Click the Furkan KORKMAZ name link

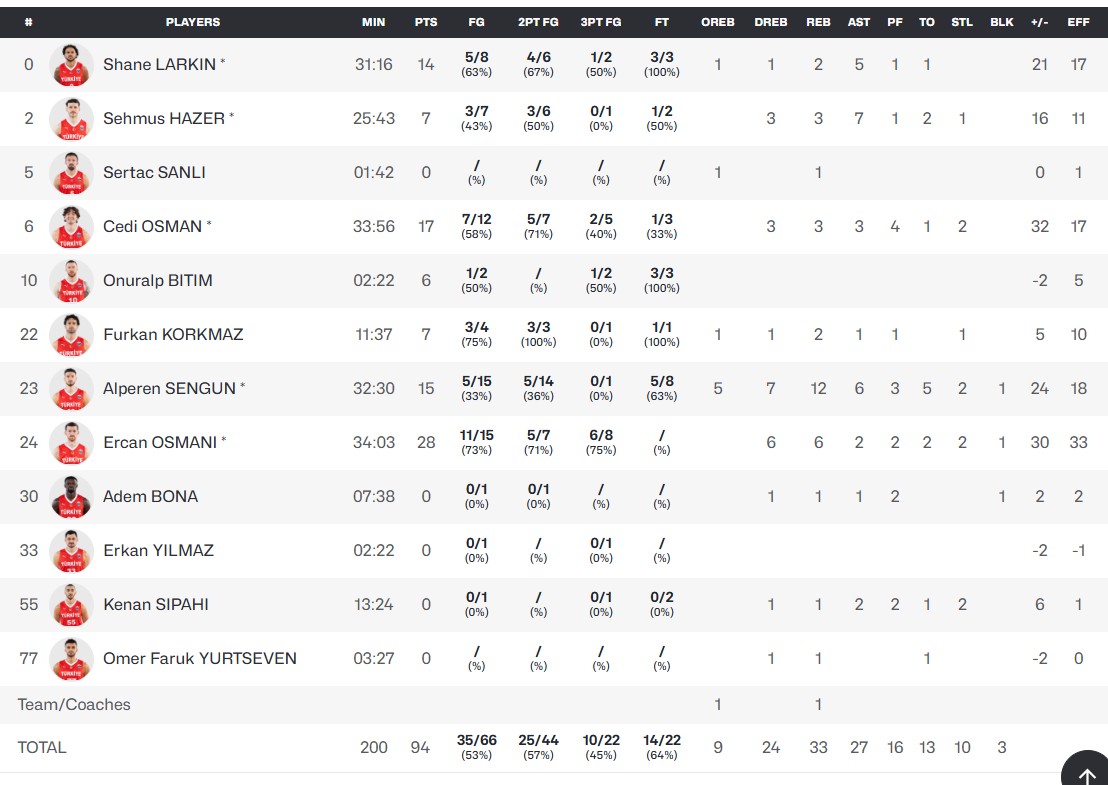click(173, 334)
